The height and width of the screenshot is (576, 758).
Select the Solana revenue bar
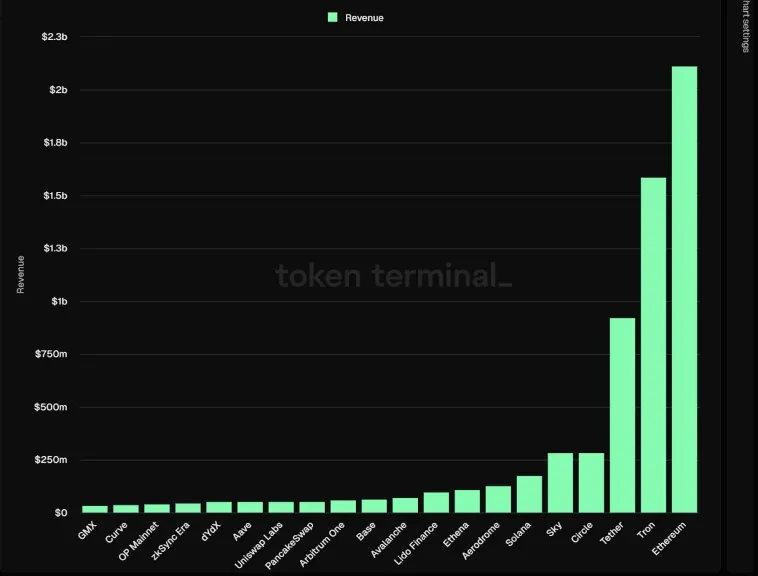point(529,494)
